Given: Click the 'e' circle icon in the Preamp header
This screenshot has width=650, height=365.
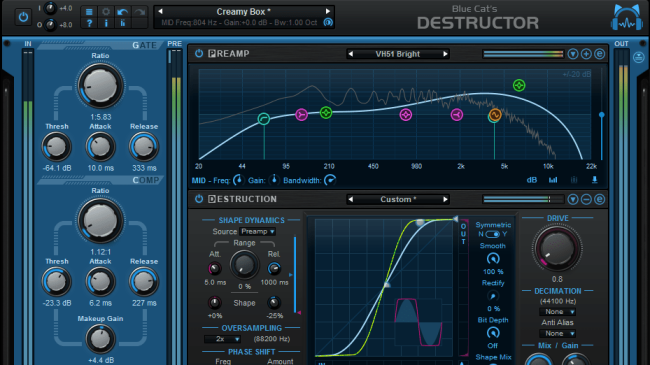Looking at the screenshot, I should coord(599,54).
